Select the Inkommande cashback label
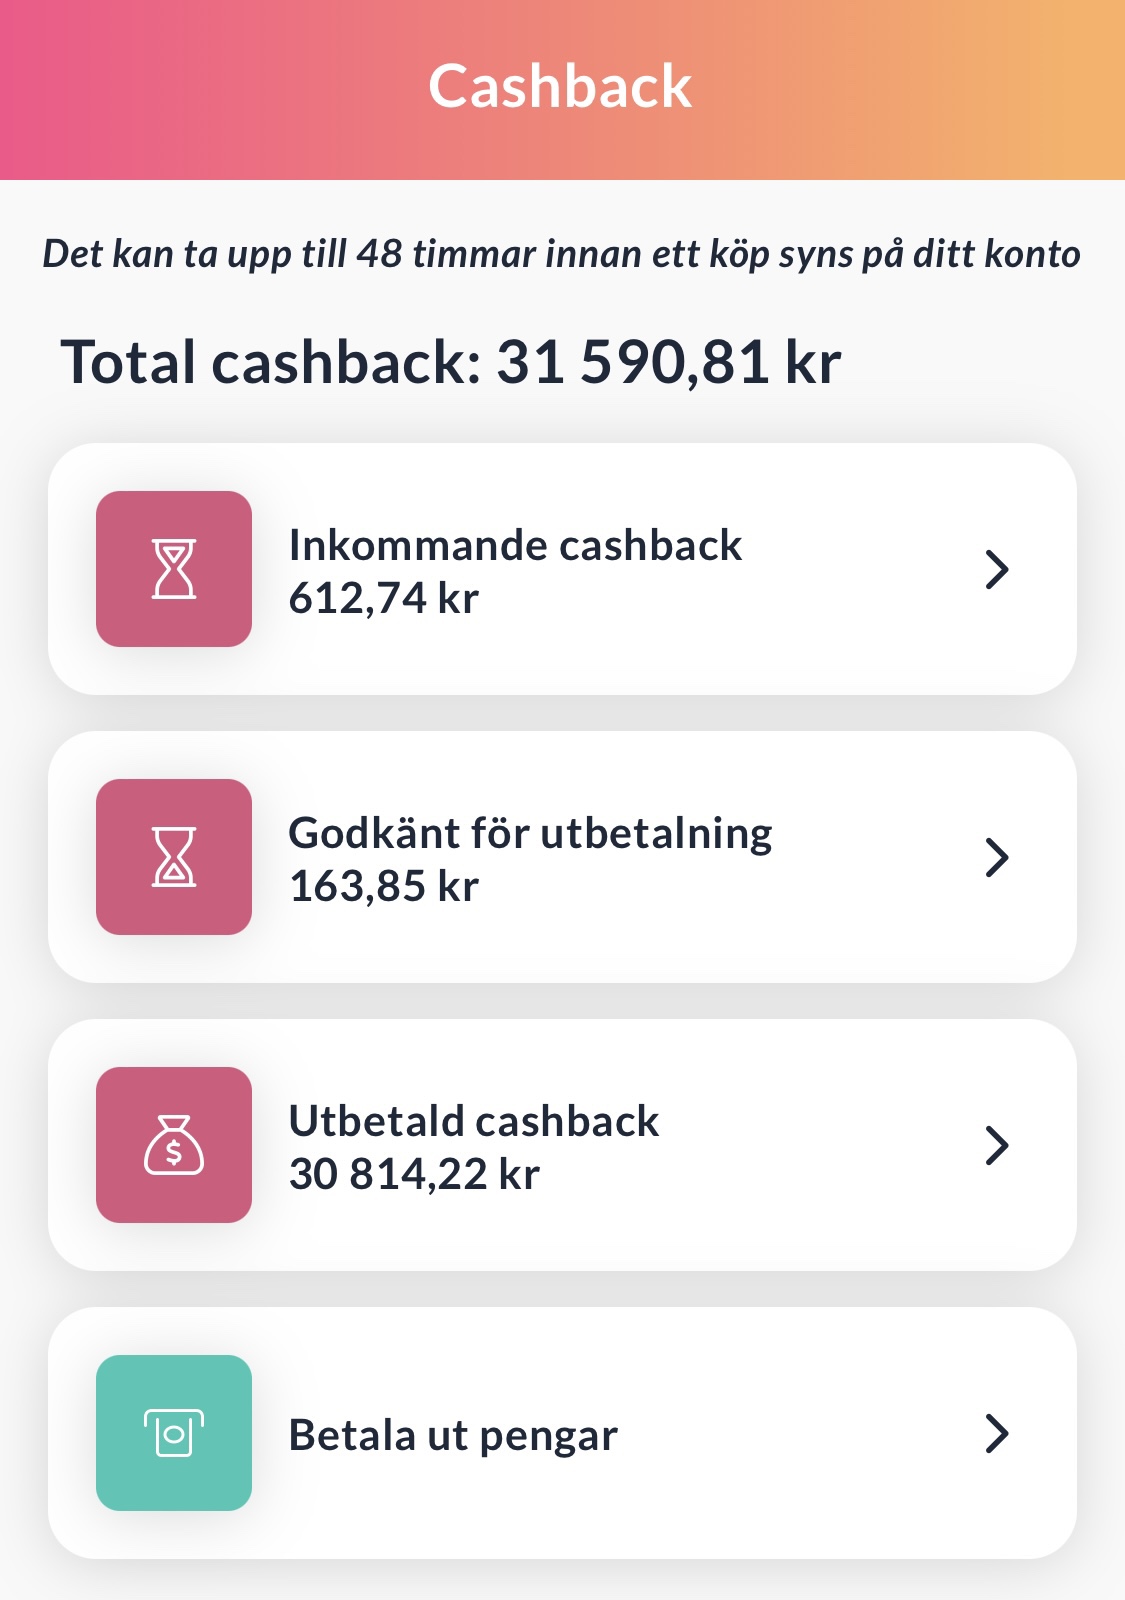1125x1600 pixels. pos(515,545)
